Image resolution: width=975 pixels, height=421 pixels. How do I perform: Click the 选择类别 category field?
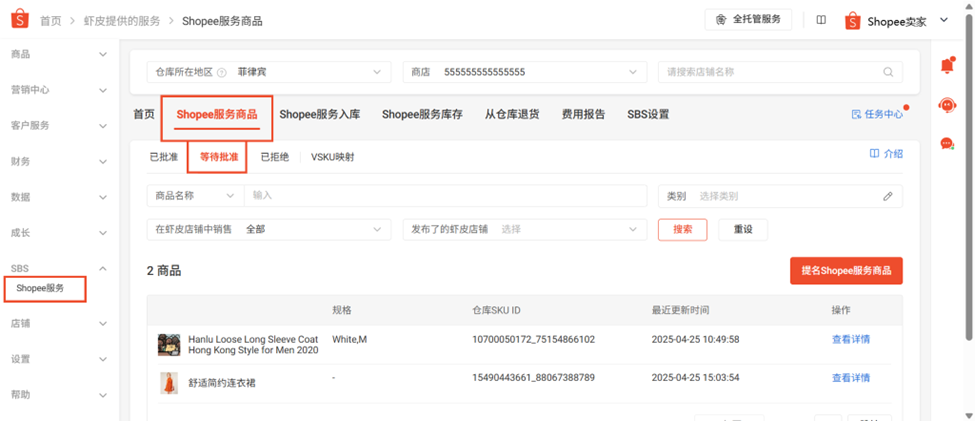point(780,197)
